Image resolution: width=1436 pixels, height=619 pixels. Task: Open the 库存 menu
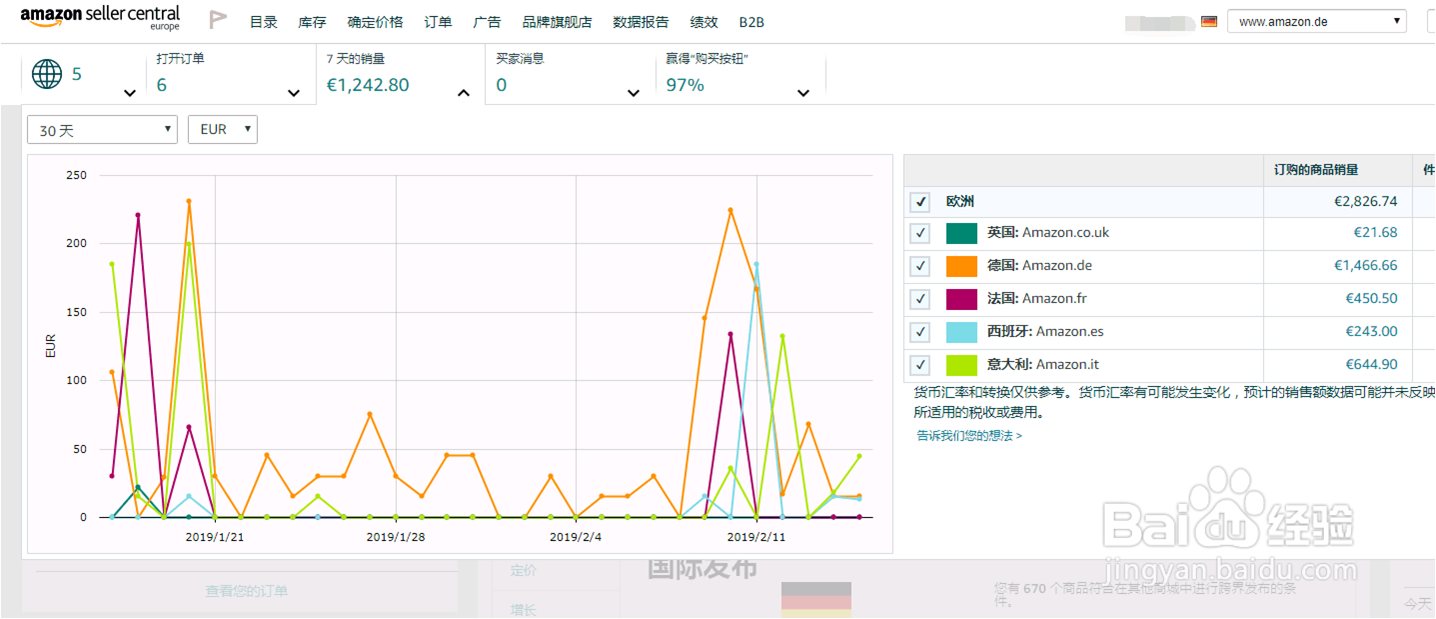[312, 22]
